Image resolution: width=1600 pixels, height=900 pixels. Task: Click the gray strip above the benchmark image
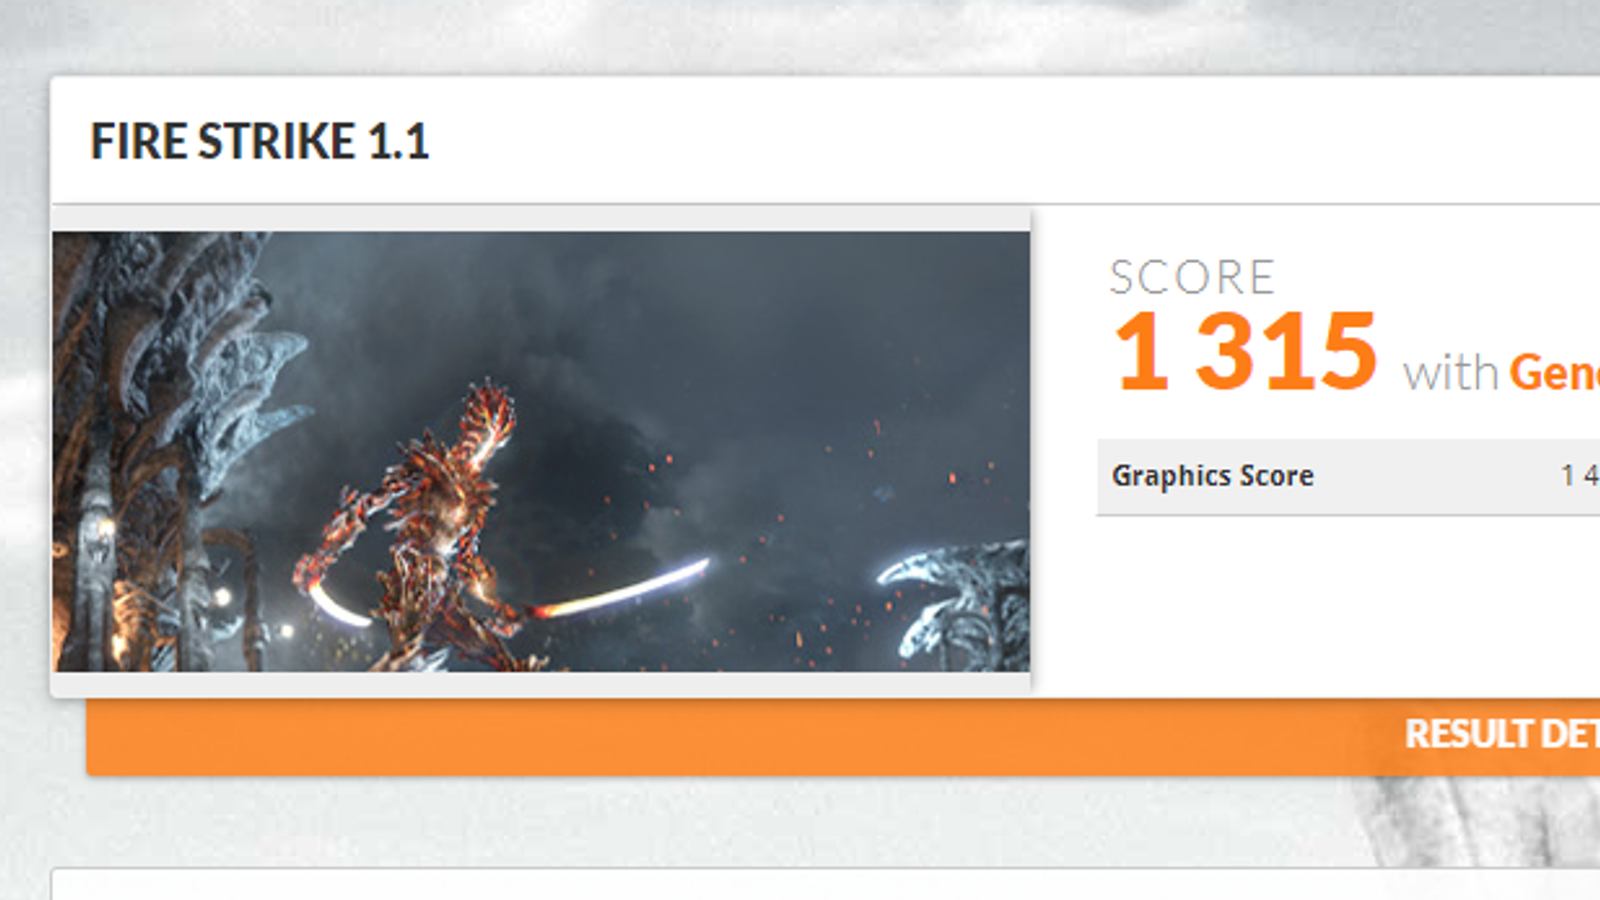pos(541,220)
